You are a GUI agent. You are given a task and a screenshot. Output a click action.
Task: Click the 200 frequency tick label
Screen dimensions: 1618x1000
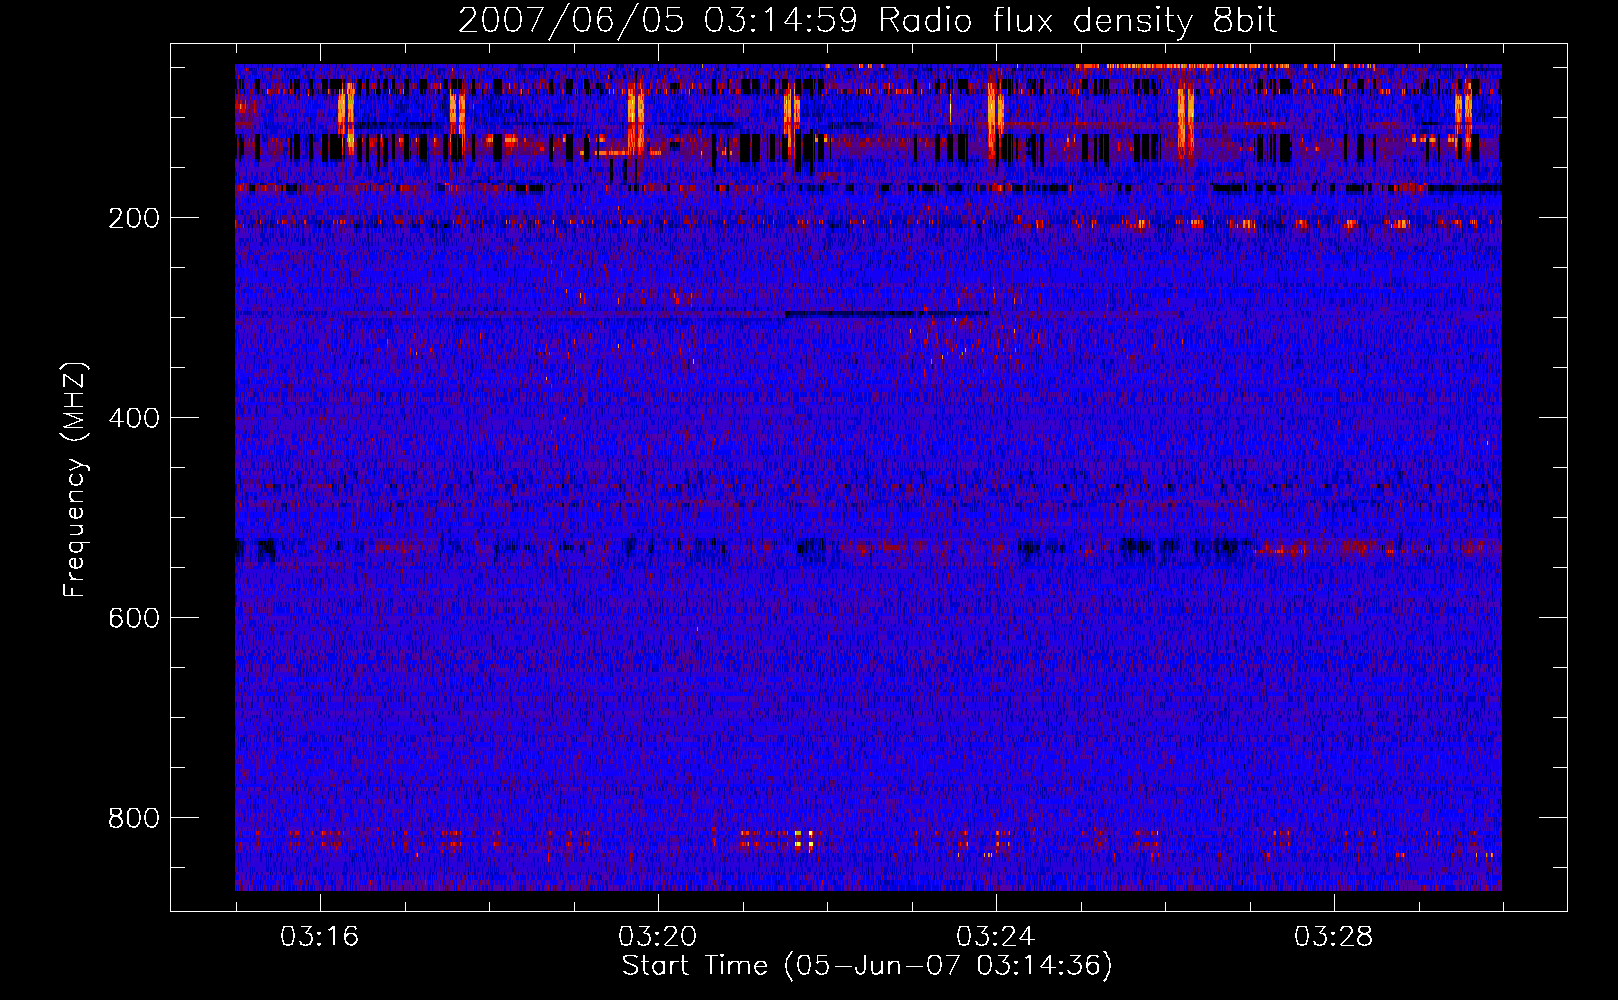tap(134, 218)
